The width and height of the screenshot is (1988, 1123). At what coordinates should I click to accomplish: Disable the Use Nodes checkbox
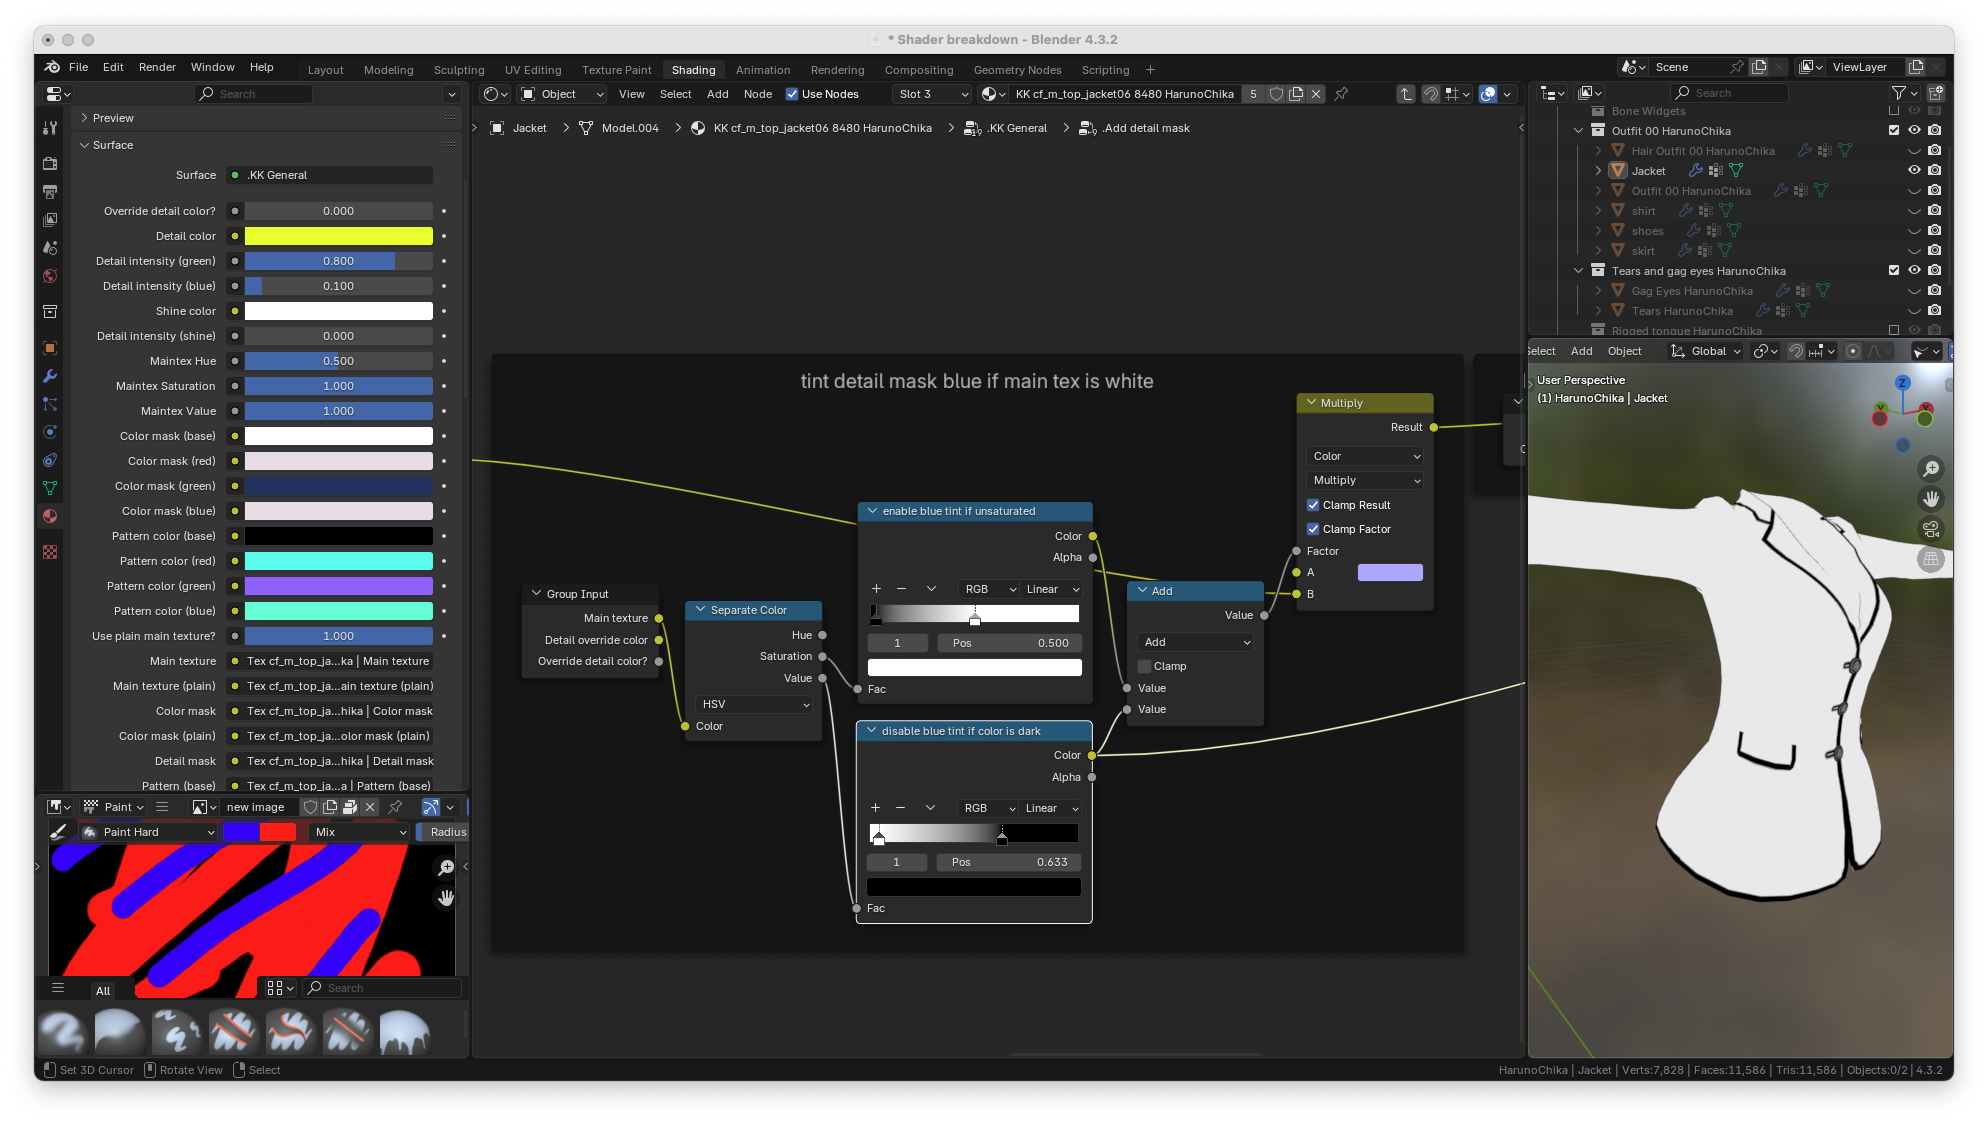point(792,94)
